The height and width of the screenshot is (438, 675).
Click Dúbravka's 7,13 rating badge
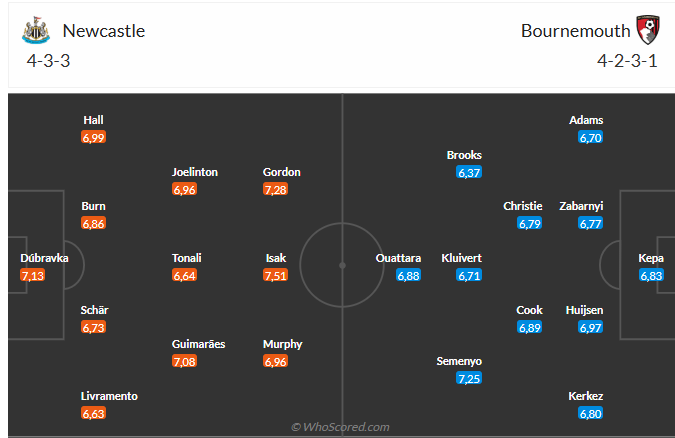point(32,275)
